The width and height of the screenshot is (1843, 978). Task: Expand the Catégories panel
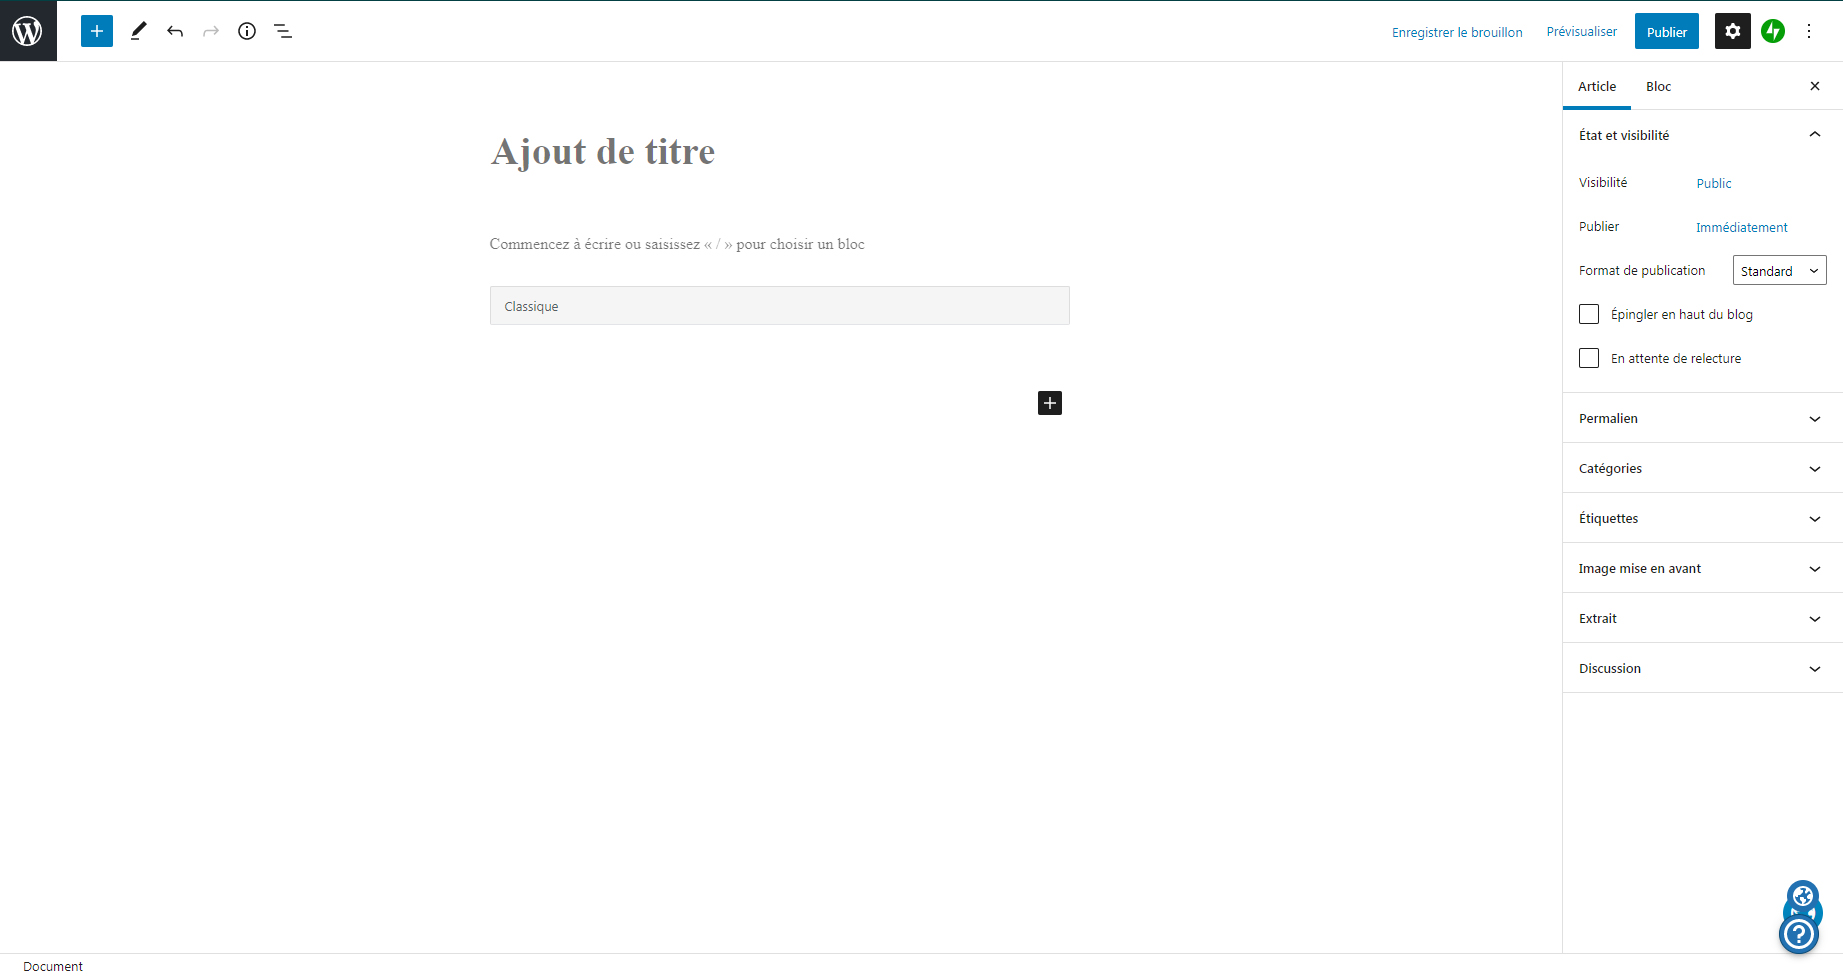1702,468
